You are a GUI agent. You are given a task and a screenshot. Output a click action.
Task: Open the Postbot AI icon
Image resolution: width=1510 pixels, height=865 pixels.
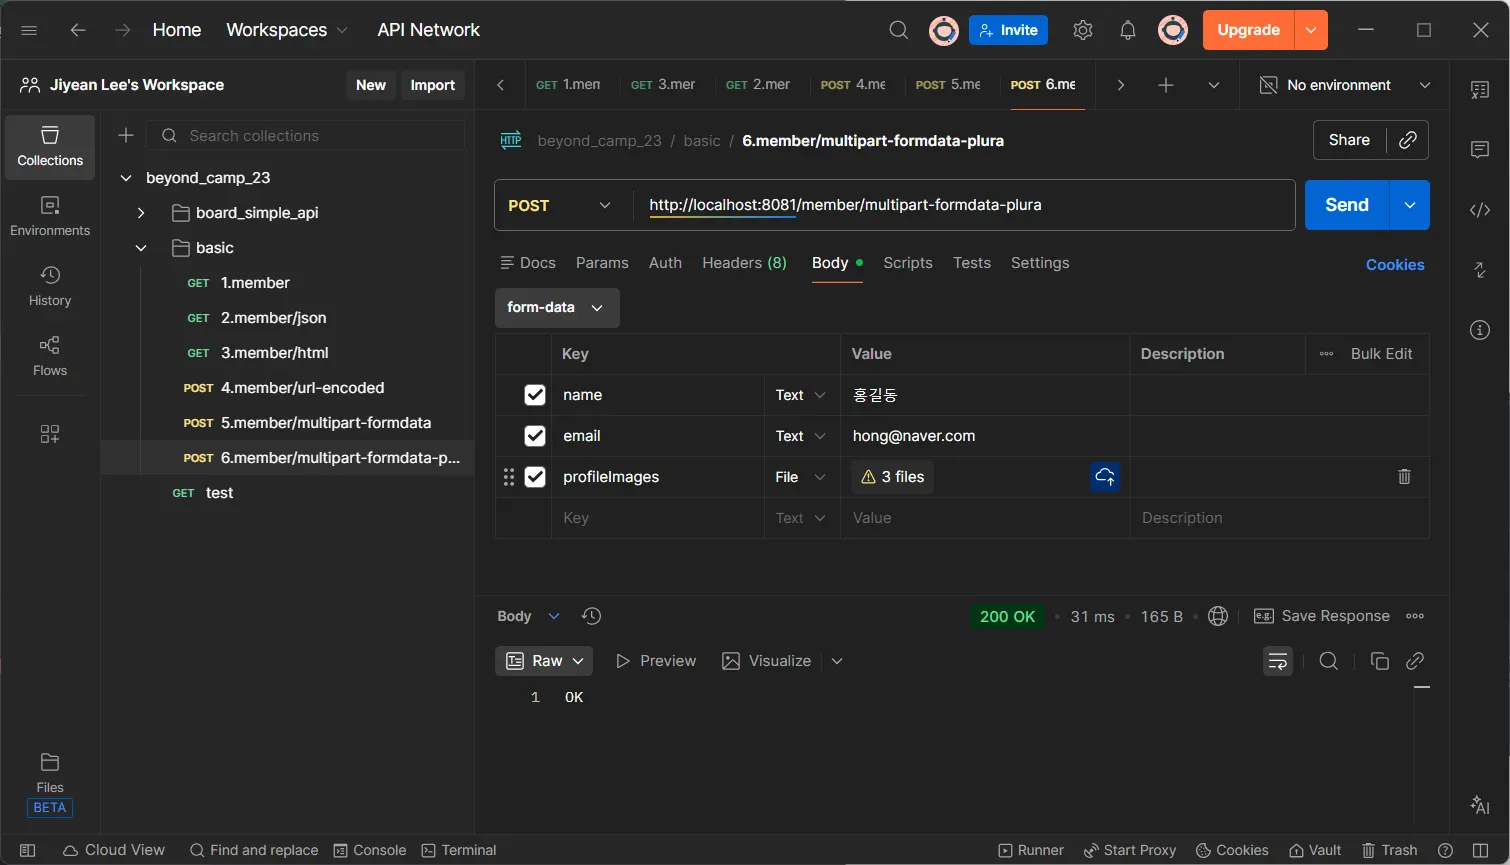1480,805
